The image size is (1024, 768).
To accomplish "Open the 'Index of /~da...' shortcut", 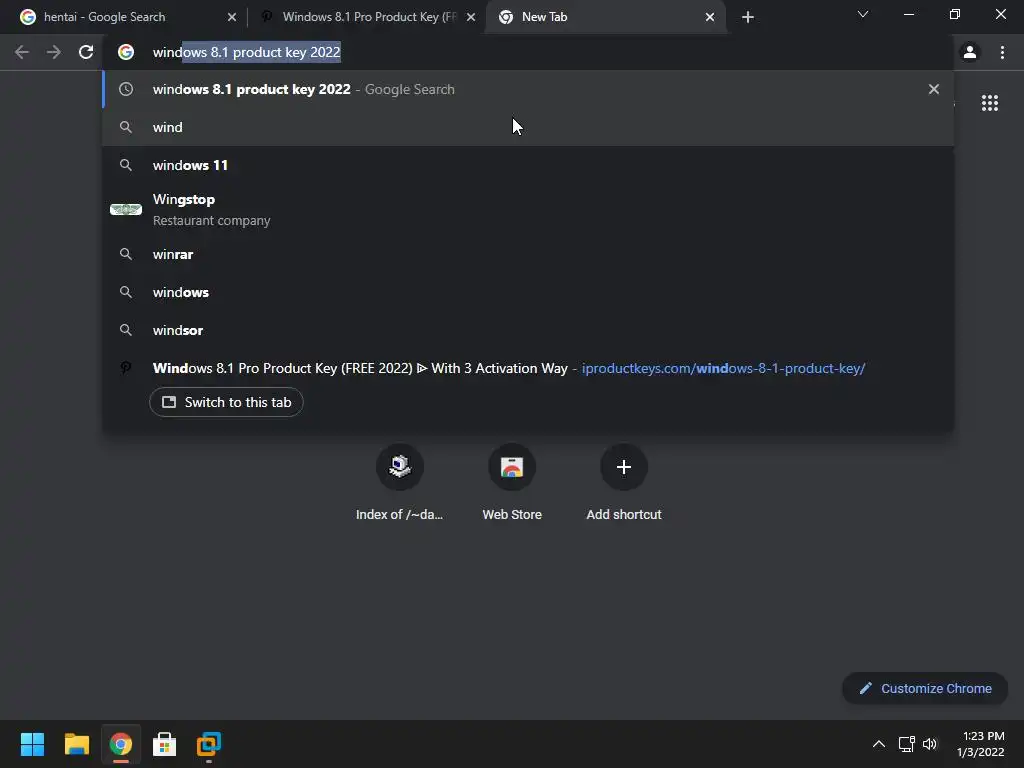I will click(400, 483).
